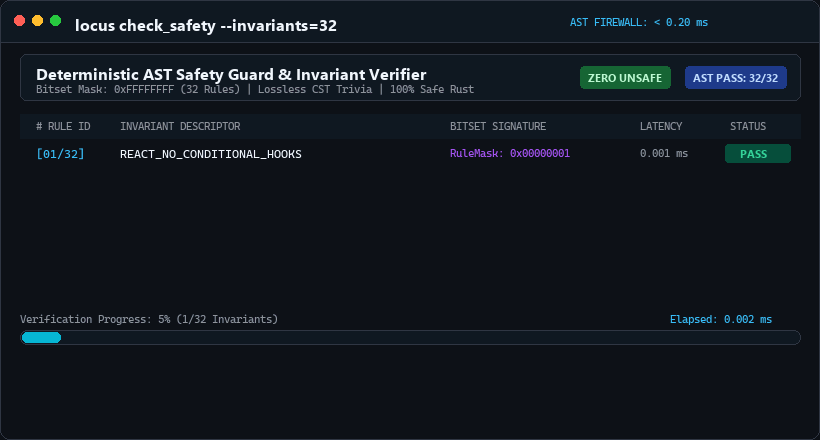Select REACT_NO_CONDITIONAL_HOOKS descriptor text
Screen dimensions: 820x440
tap(211, 154)
